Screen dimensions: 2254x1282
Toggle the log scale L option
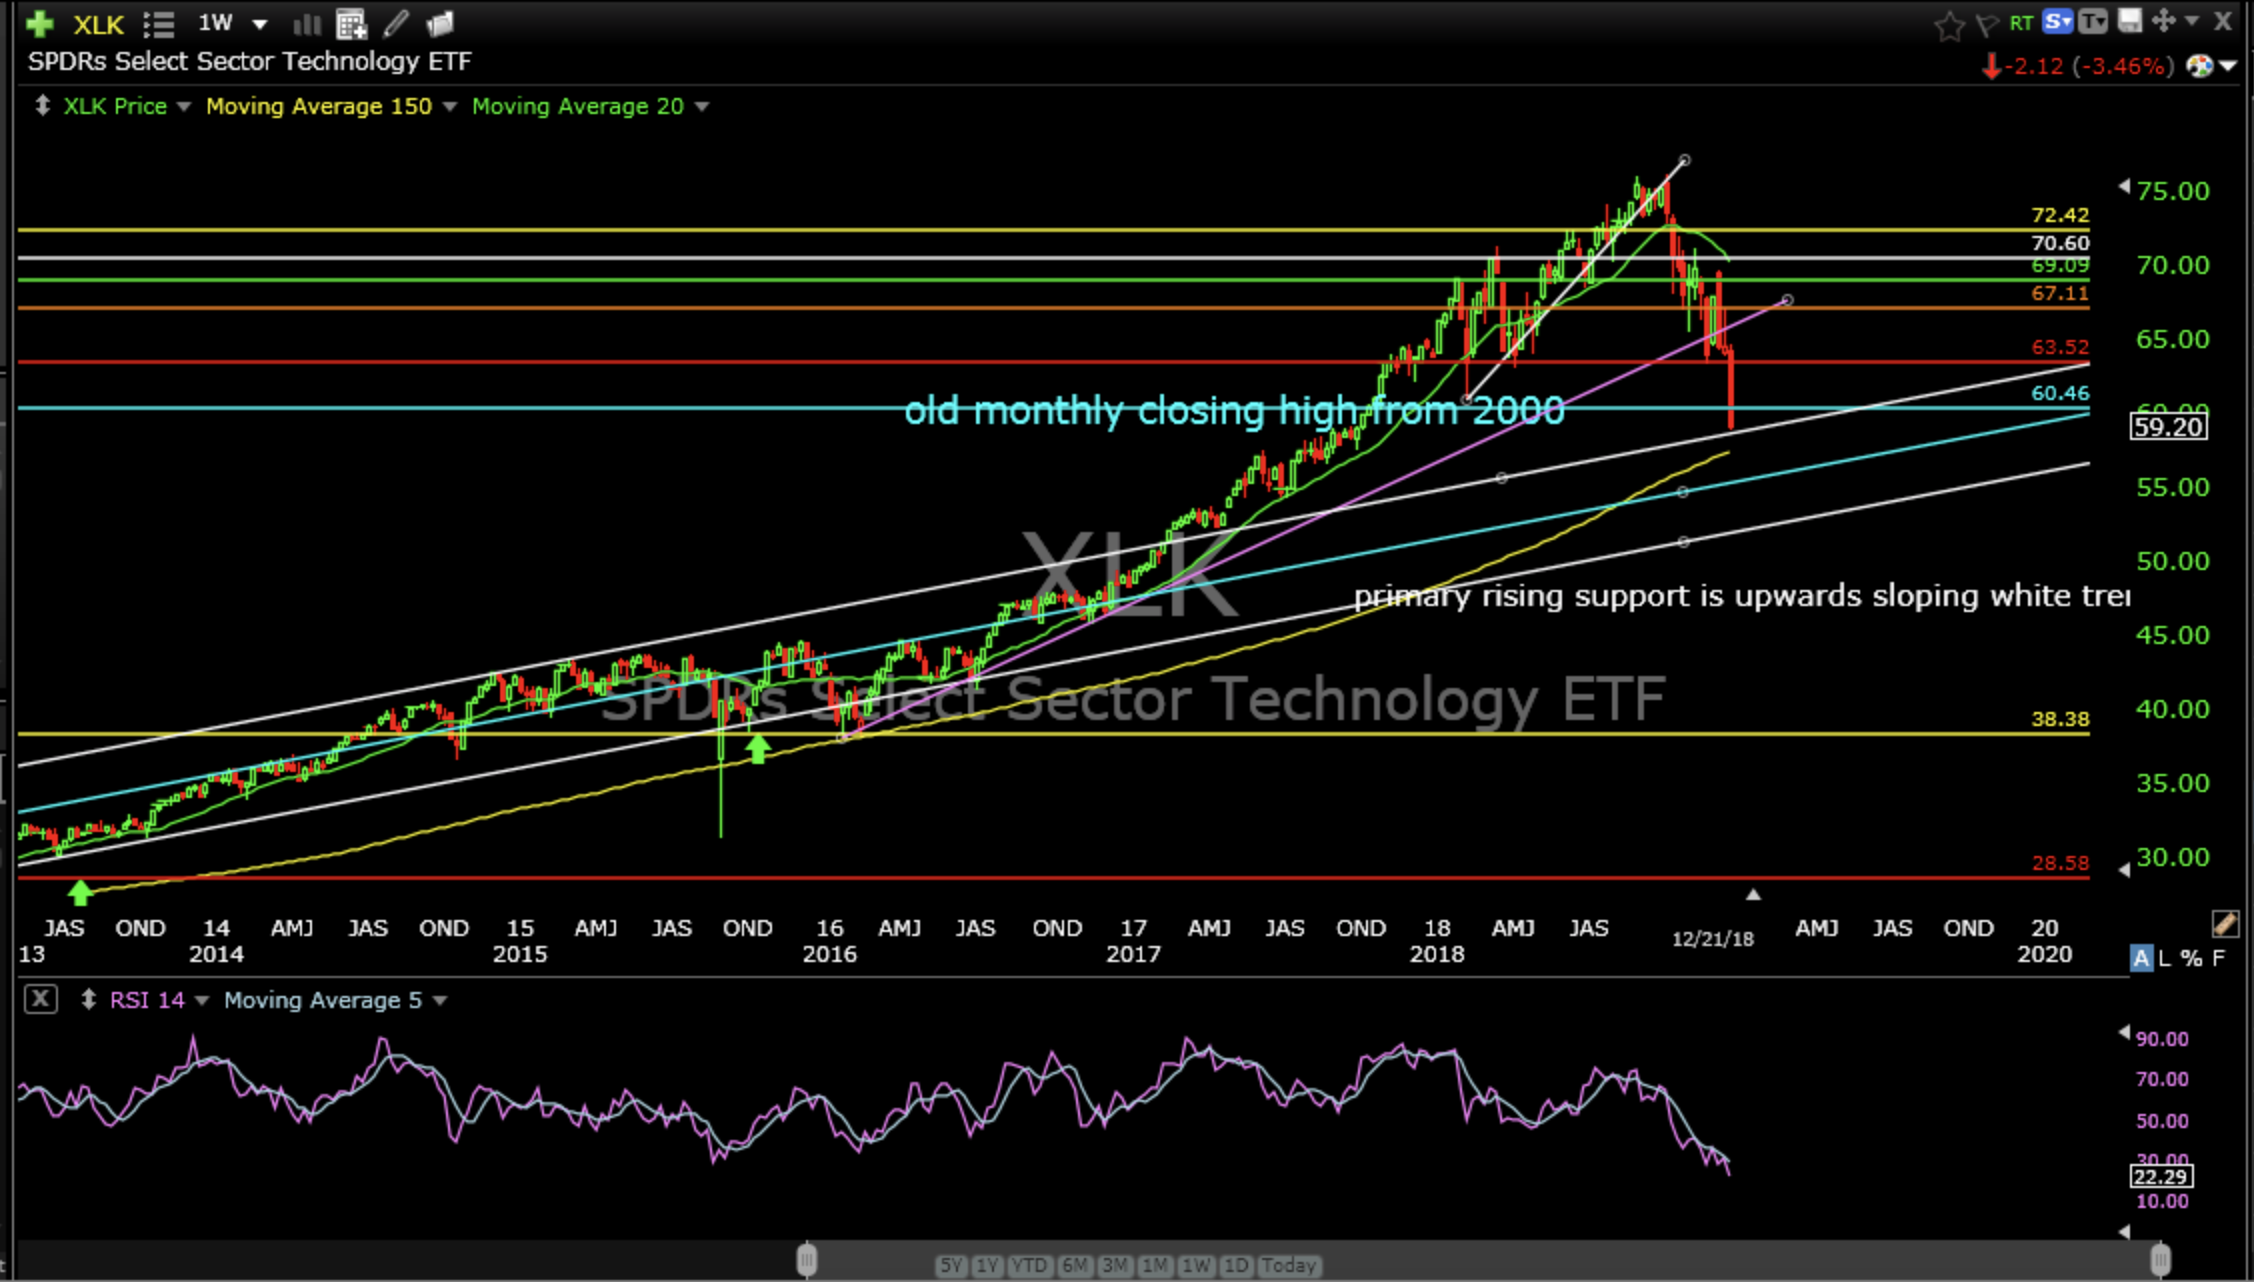(x=2165, y=958)
